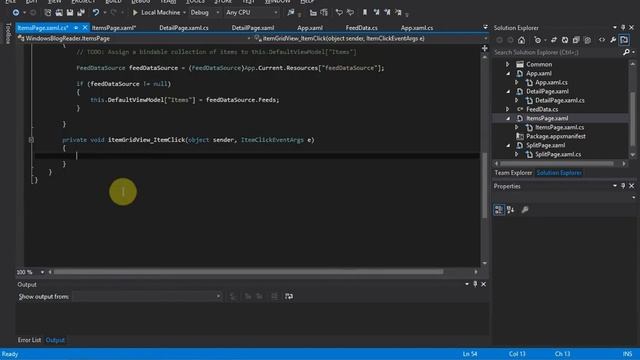Switch to the DetailPage.xaml tab
This screenshot has width=640, height=360.
click(x=253, y=28)
